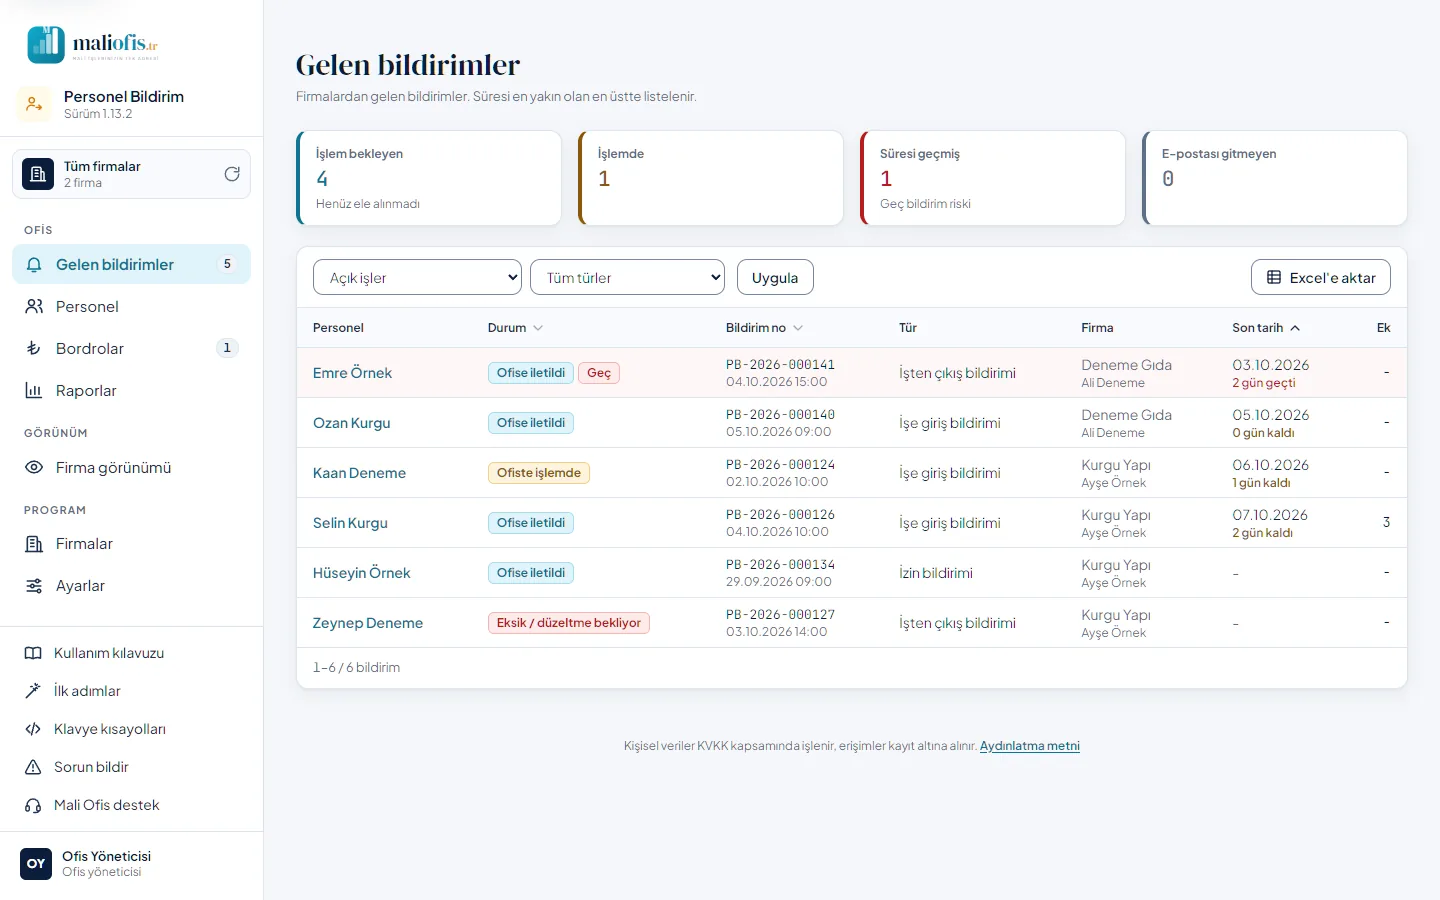1440x900 pixels.
Task: Go to Personel in the sidebar
Action: (x=131, y=307)
